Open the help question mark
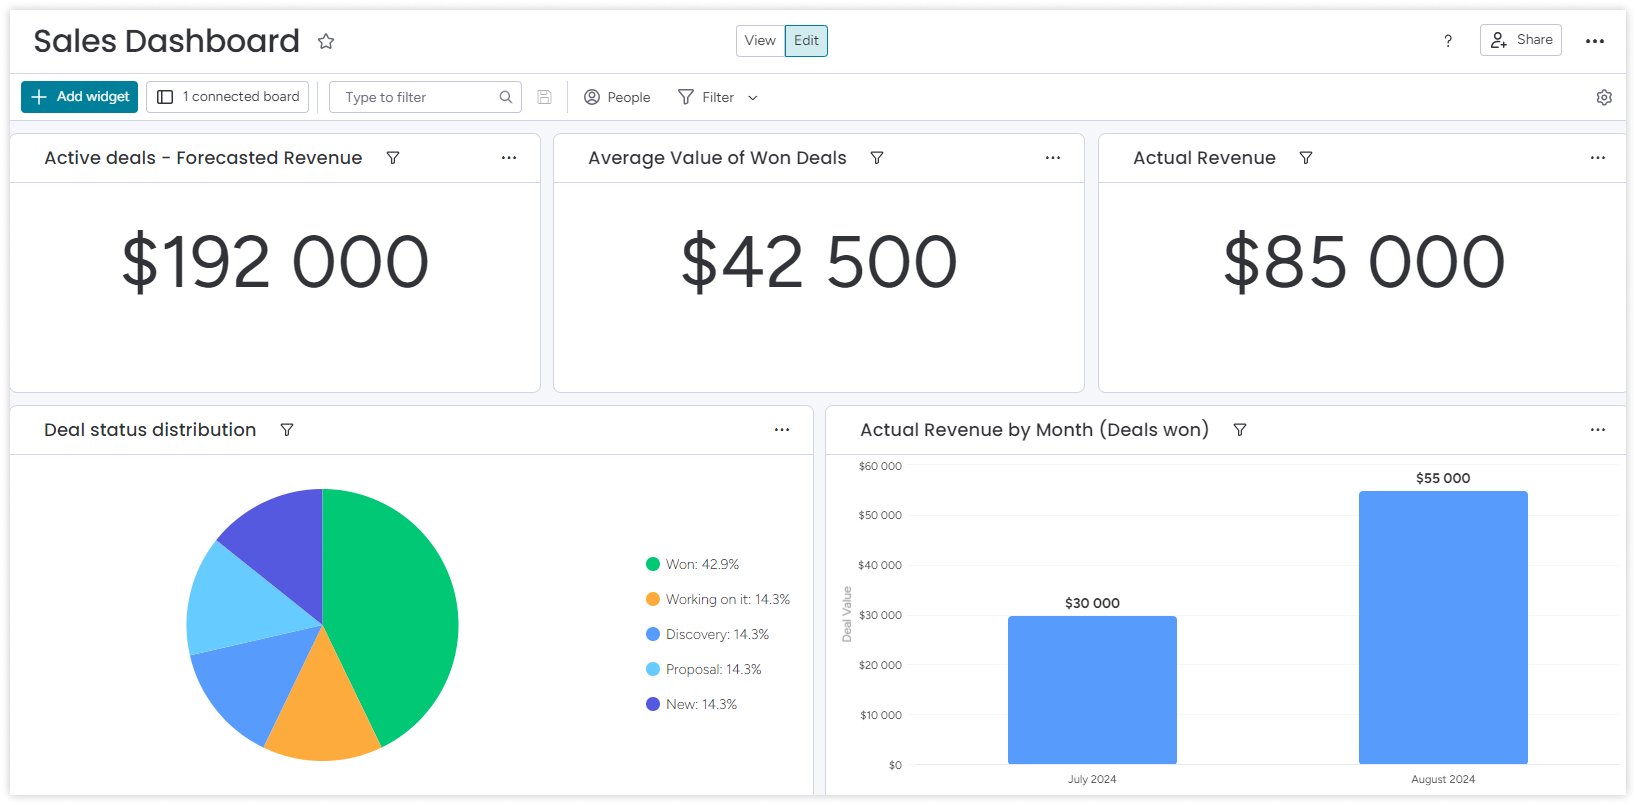This screenshot has height=805, width=1636. 1448,41
